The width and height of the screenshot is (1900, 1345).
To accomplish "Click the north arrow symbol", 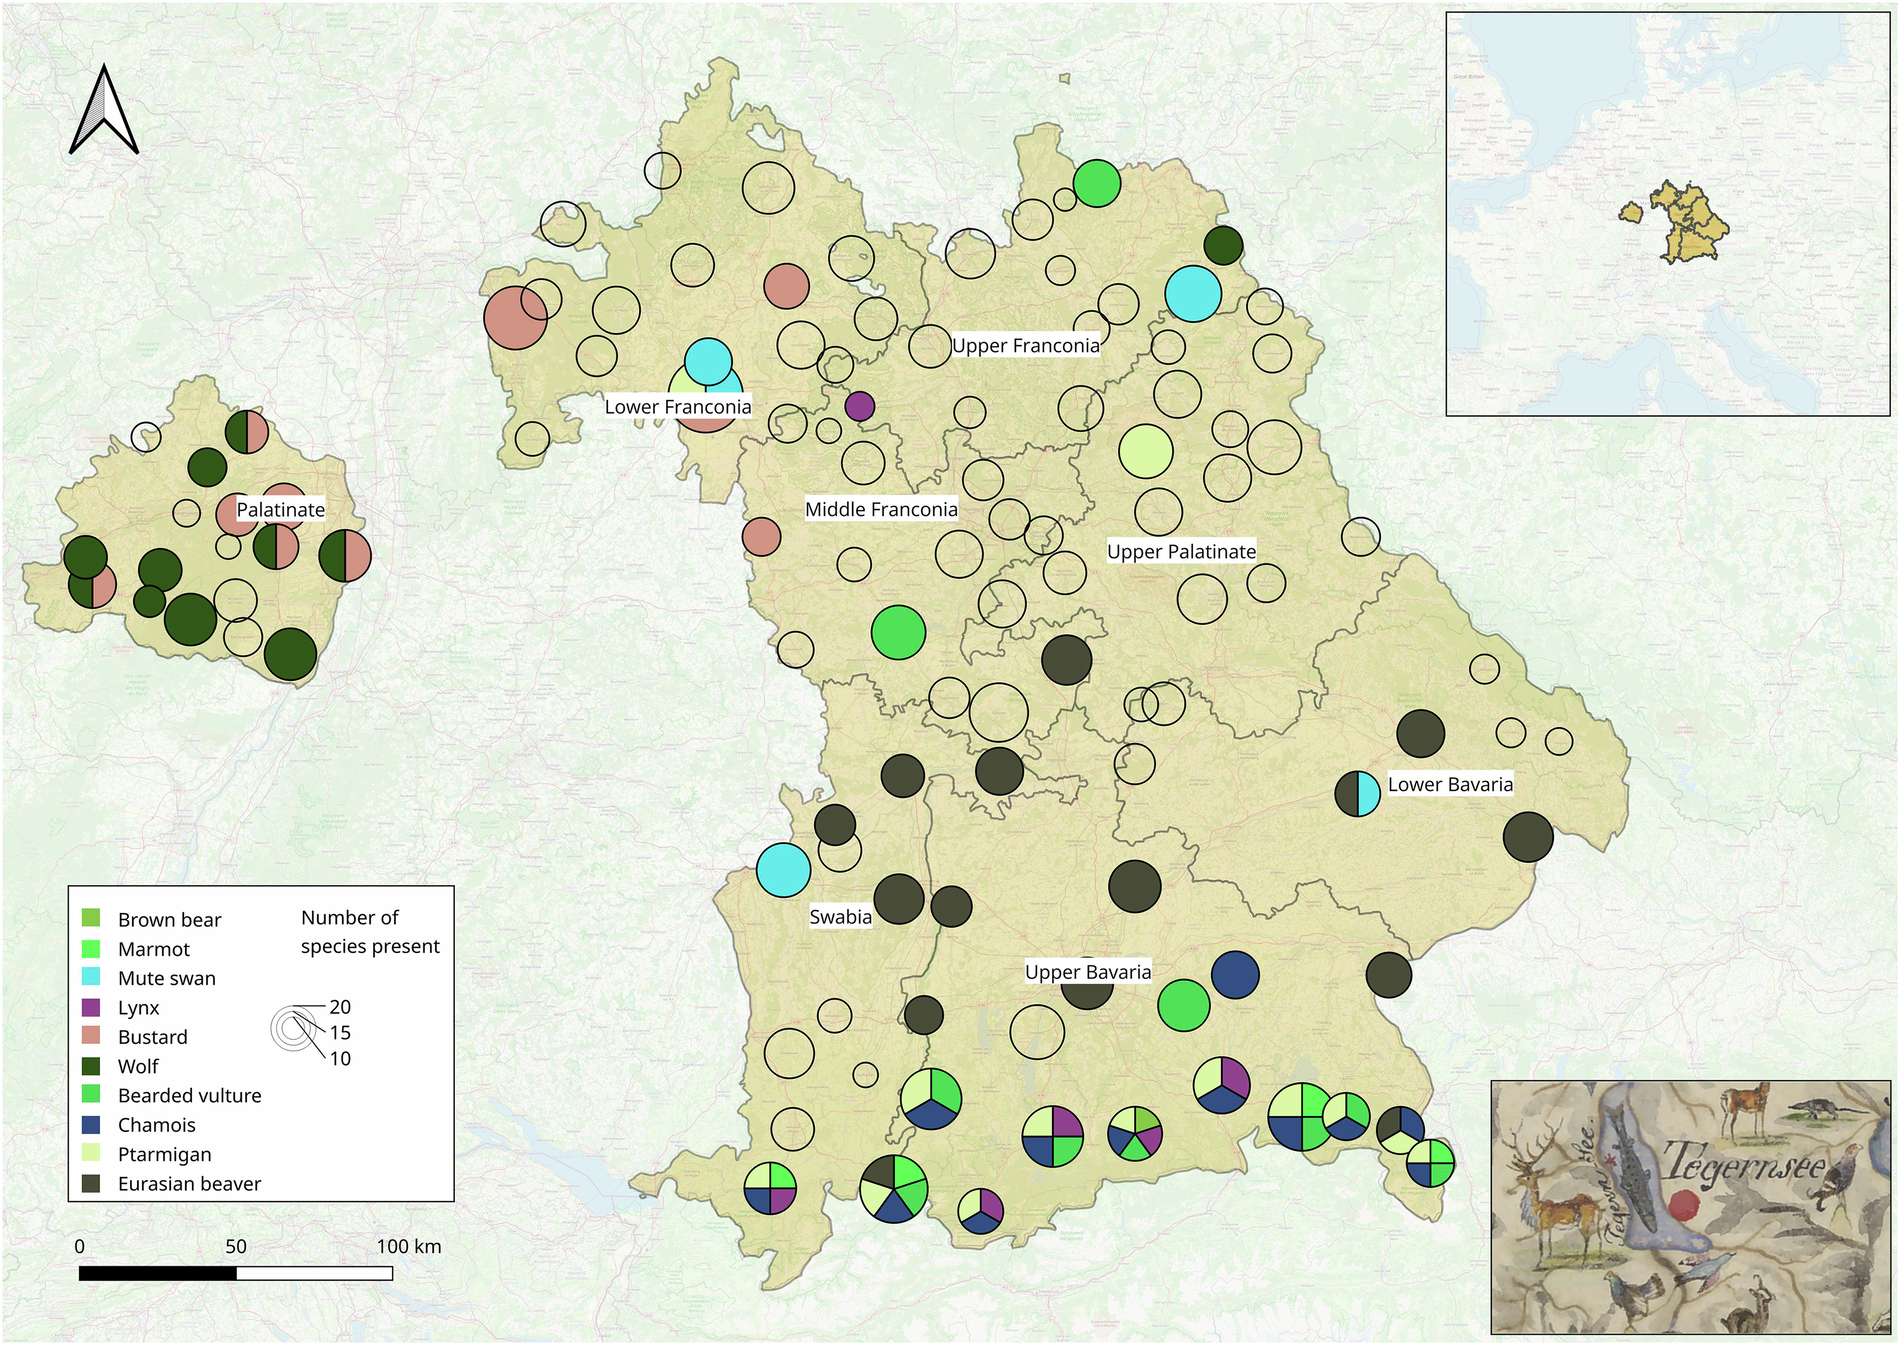I will [x=104, y=111].
